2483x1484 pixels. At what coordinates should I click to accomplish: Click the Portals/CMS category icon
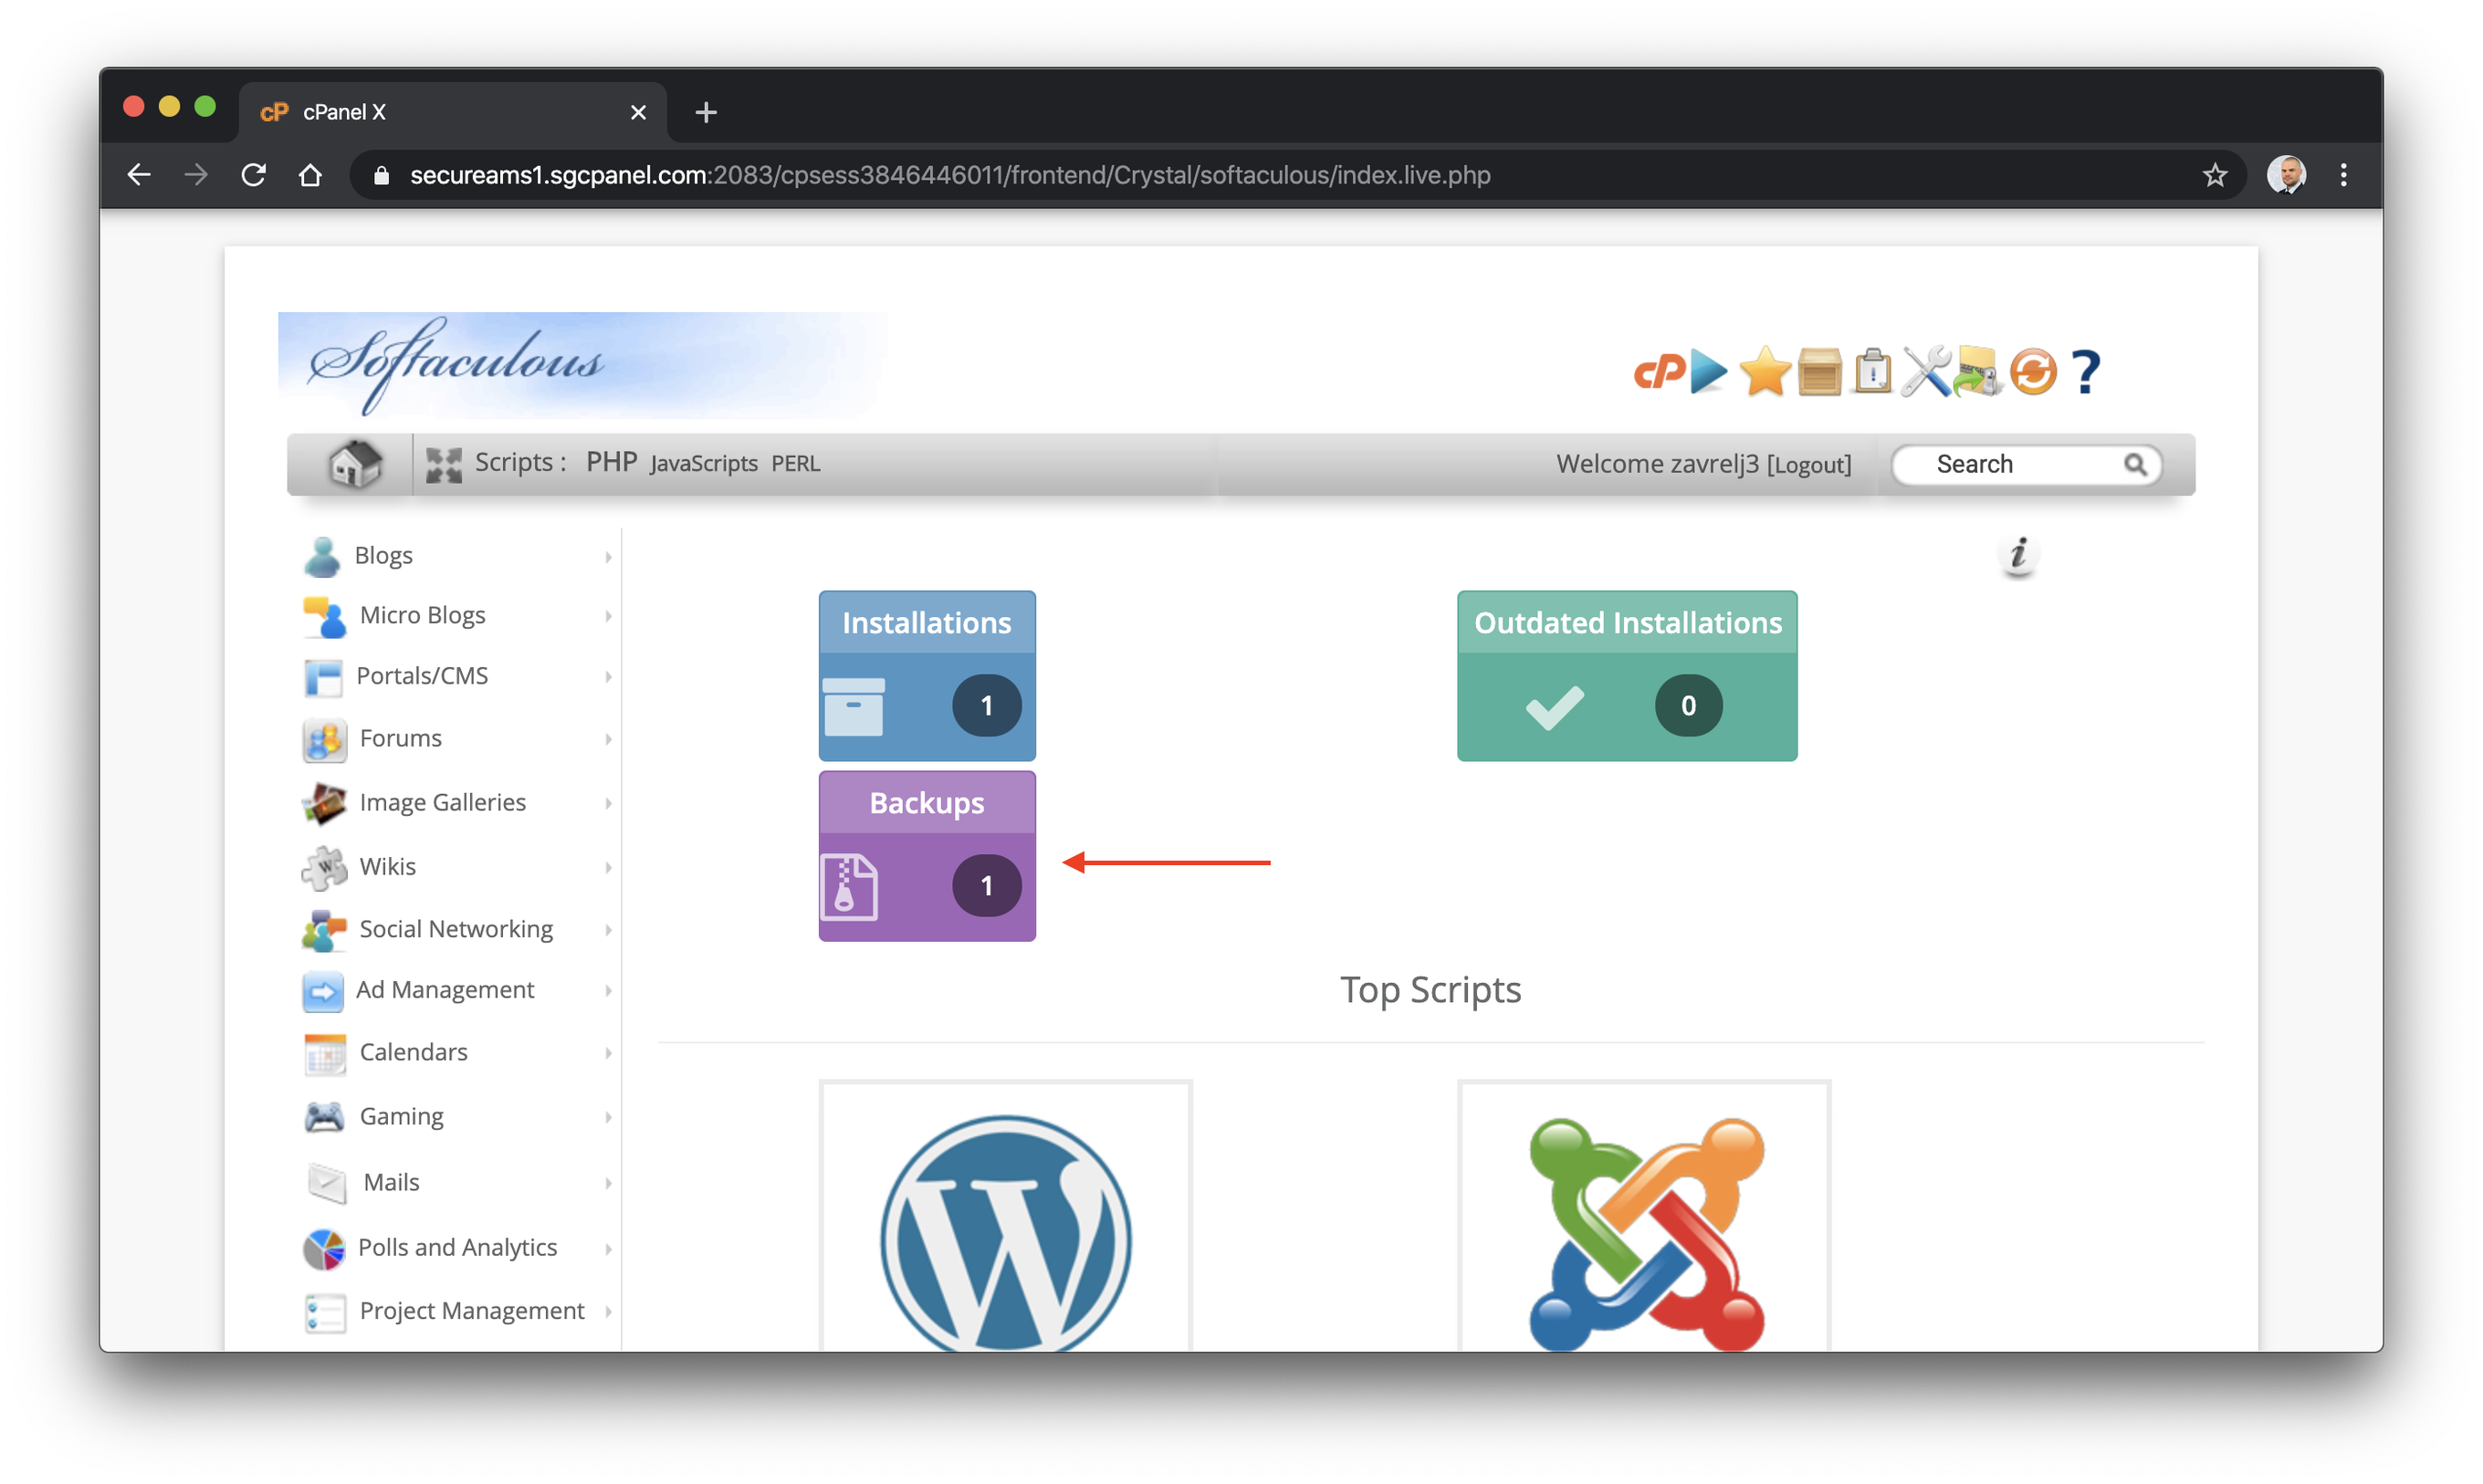(322, 677)
